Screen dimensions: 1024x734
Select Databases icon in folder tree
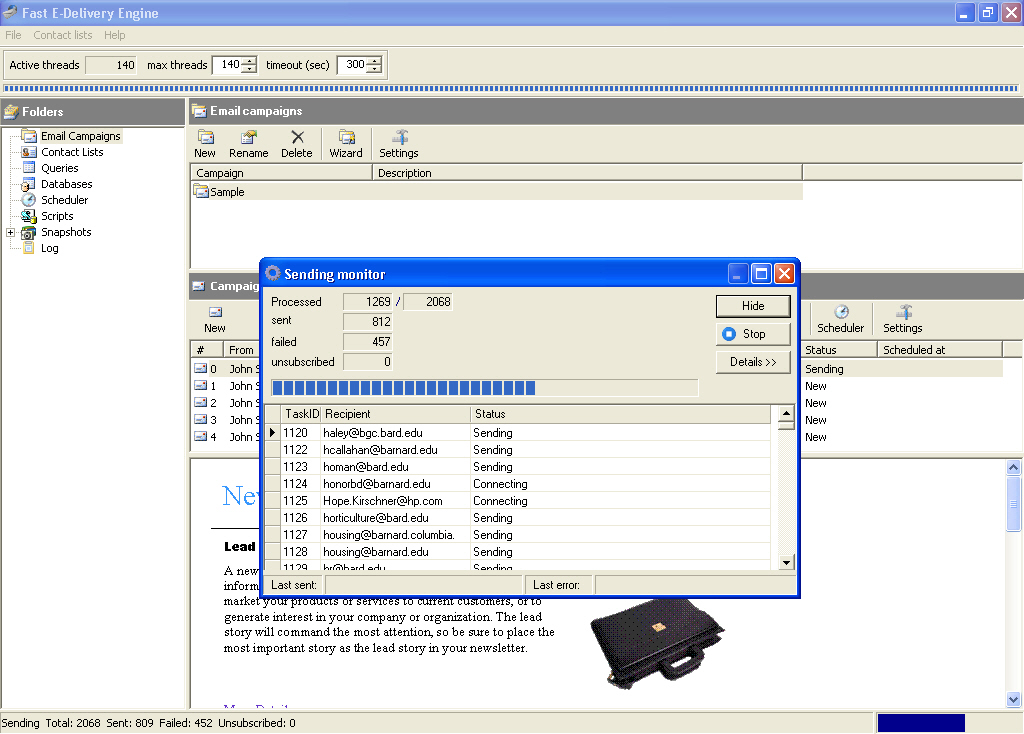click(x=28, y=184)
